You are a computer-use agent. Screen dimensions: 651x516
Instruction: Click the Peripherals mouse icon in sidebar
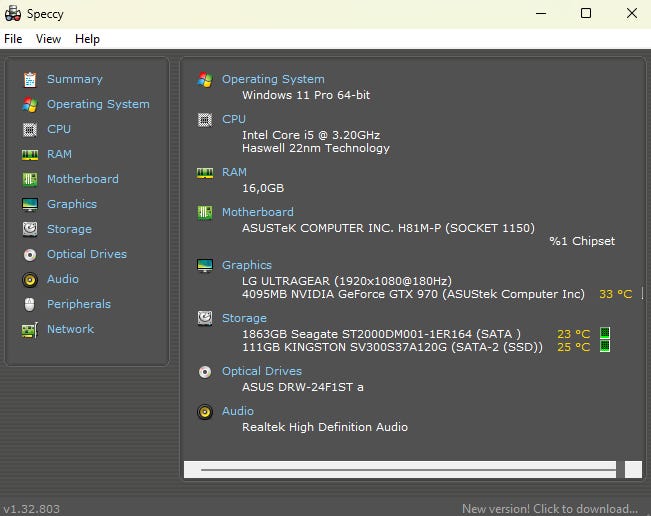(29, 304)
